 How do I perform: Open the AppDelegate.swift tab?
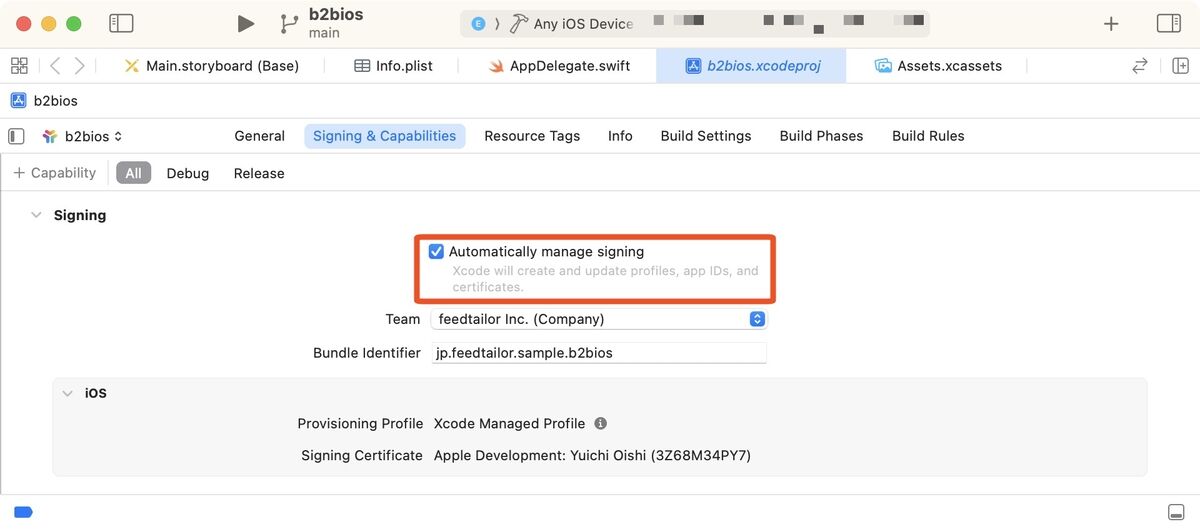click(x=559, y=66)
